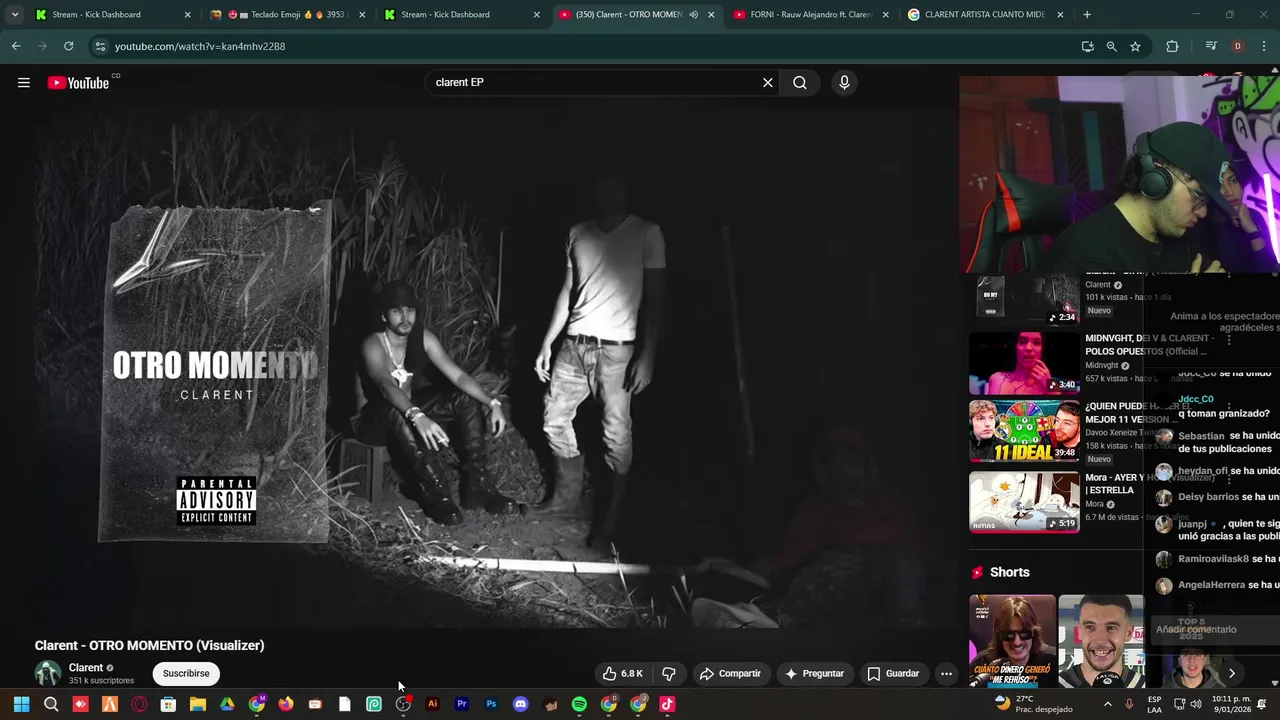This screenshot has width=1280, height=720.
Task: Open the taskbar volume control
Action: [1195, 704]
